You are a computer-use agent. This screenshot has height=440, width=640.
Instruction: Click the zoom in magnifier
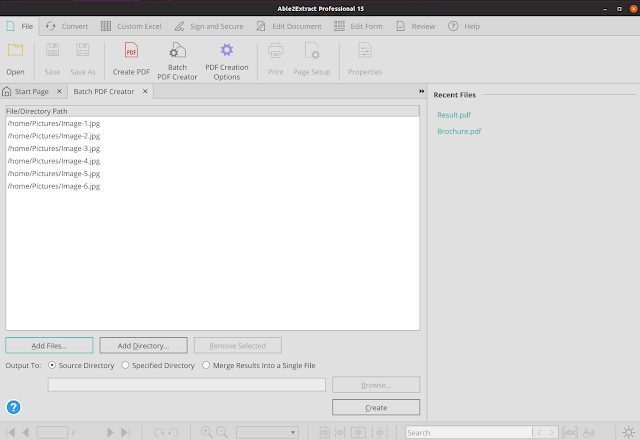point(207,432)
